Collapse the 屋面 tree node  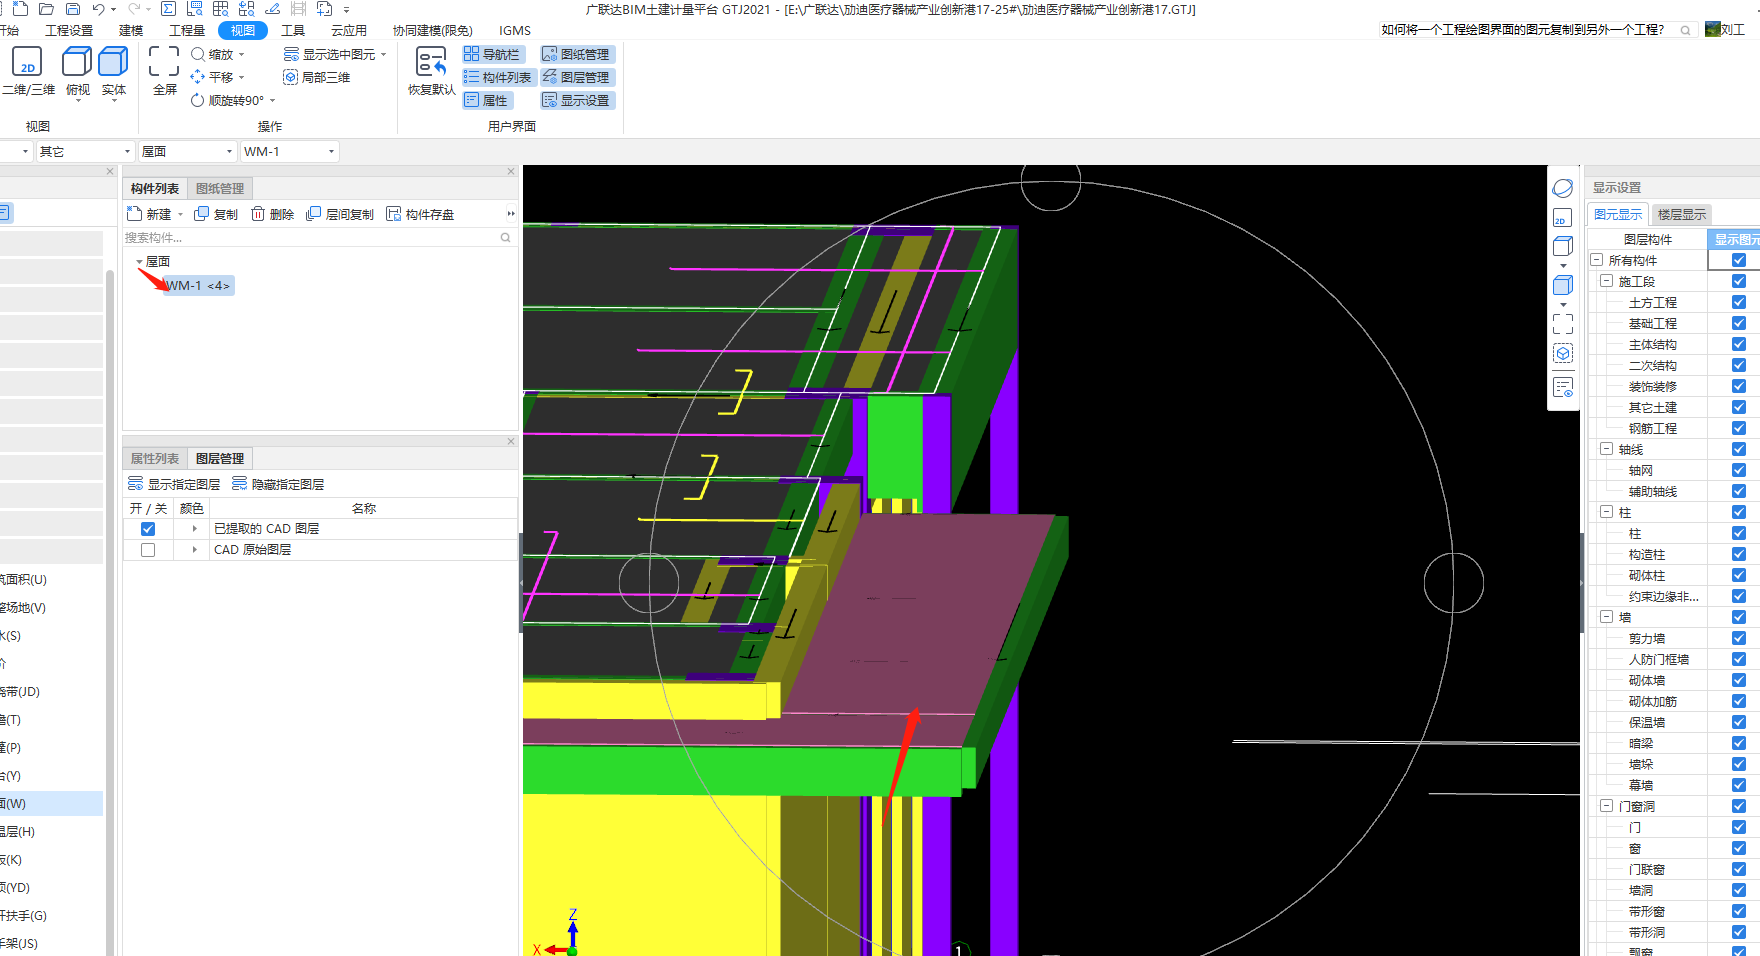139,262
